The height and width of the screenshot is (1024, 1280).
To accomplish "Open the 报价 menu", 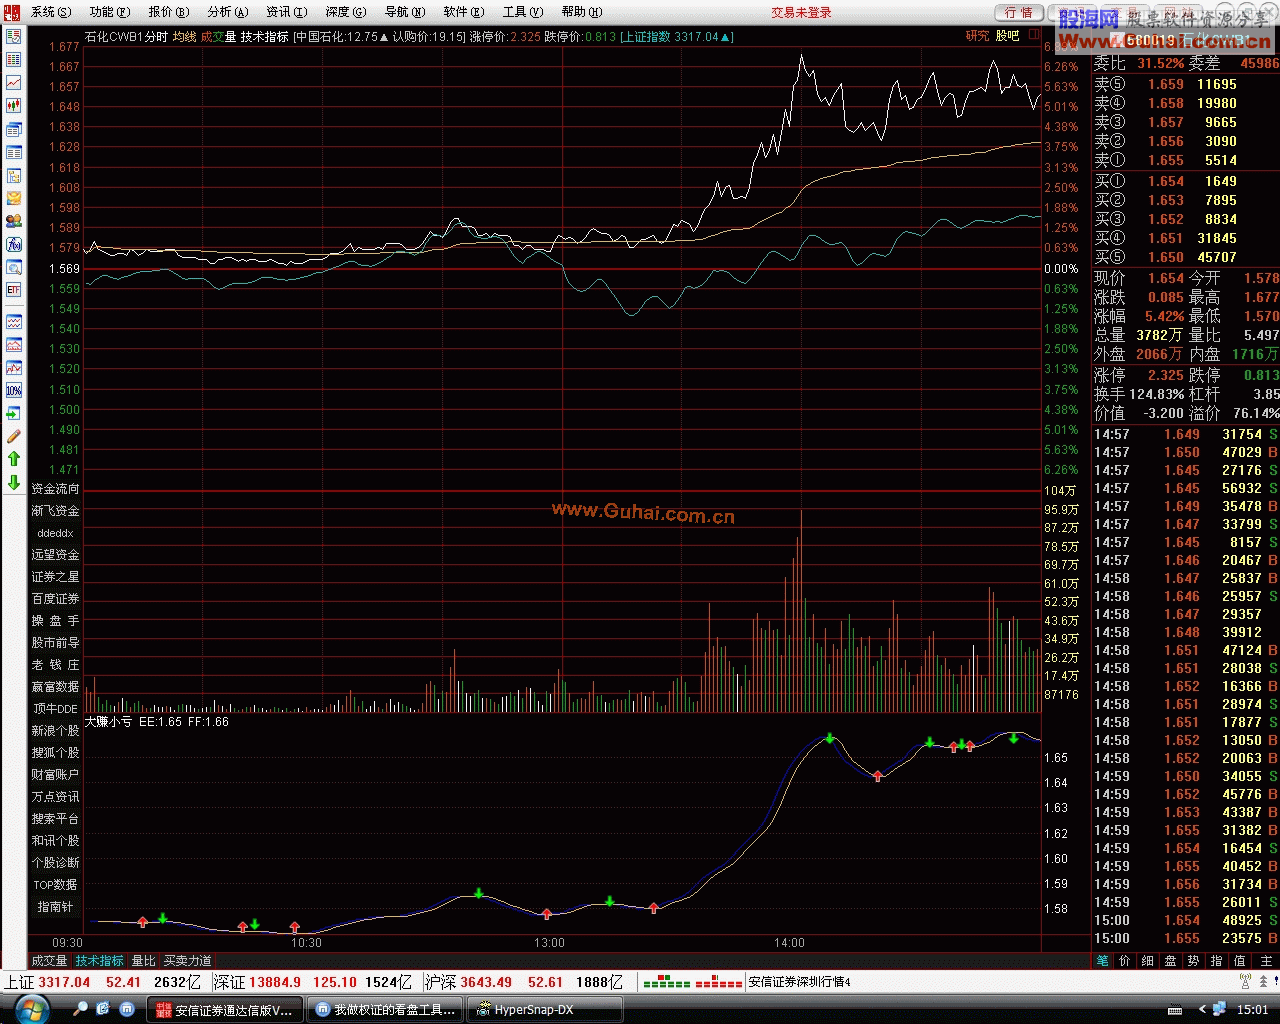I will (169, 12).
